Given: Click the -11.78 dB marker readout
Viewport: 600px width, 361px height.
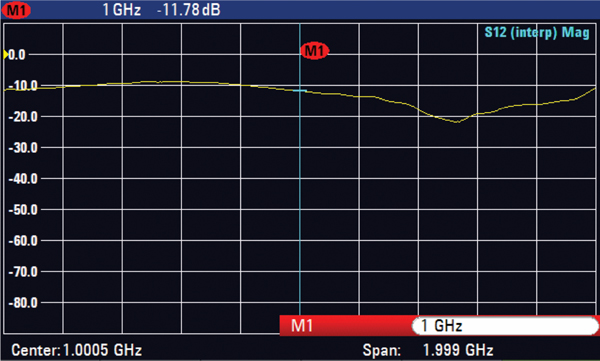Looking at the screenshot, I should click(189, 10).
